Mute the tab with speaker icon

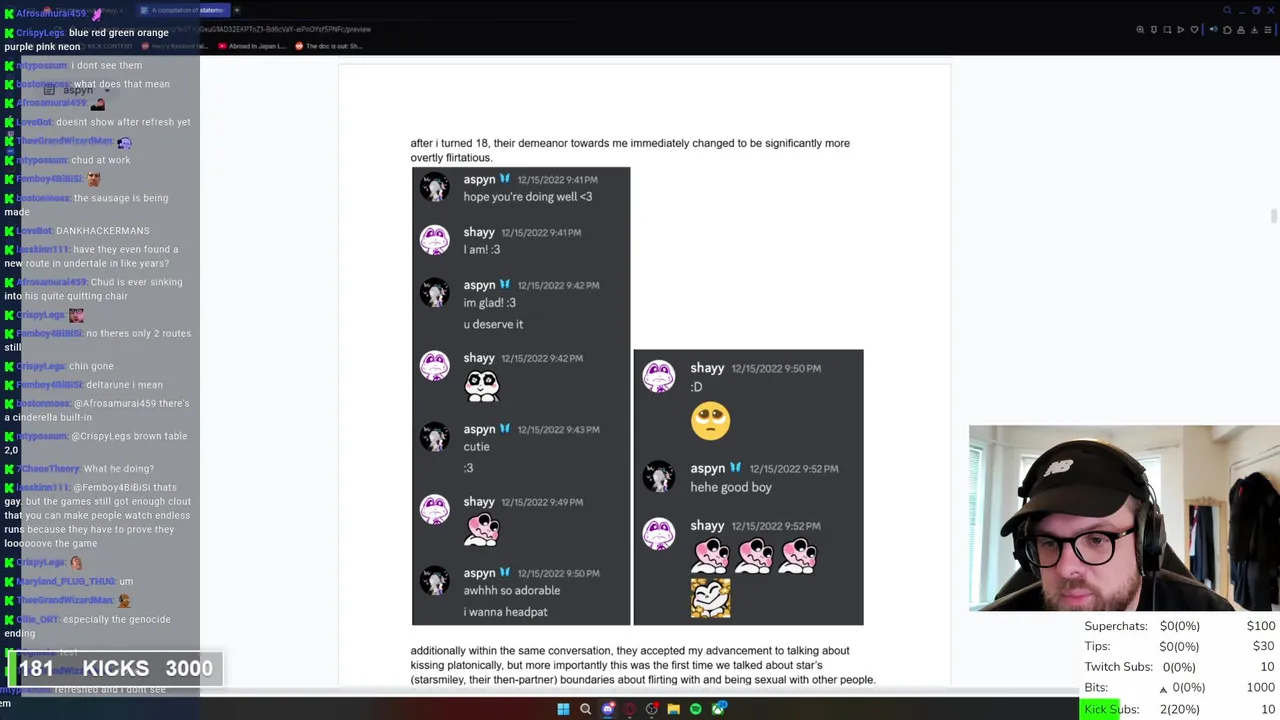coord(1213,30)
